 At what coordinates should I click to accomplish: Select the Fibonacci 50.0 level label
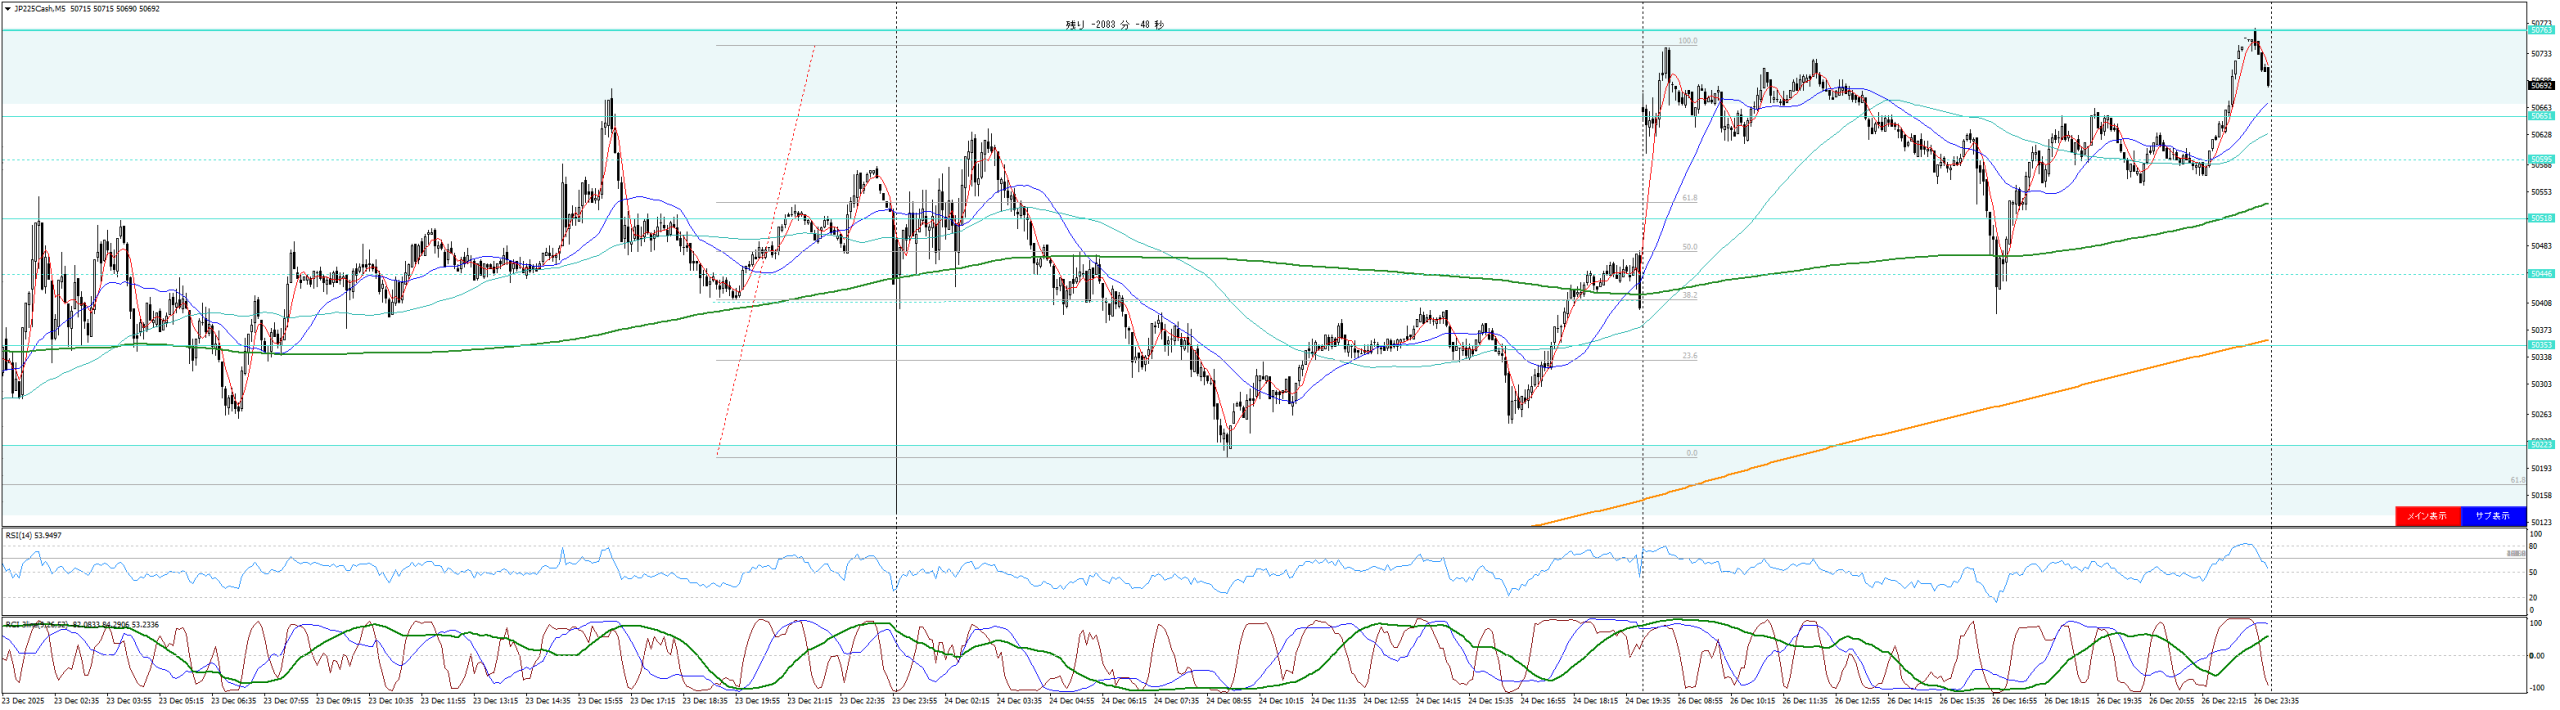[1689, 247]
